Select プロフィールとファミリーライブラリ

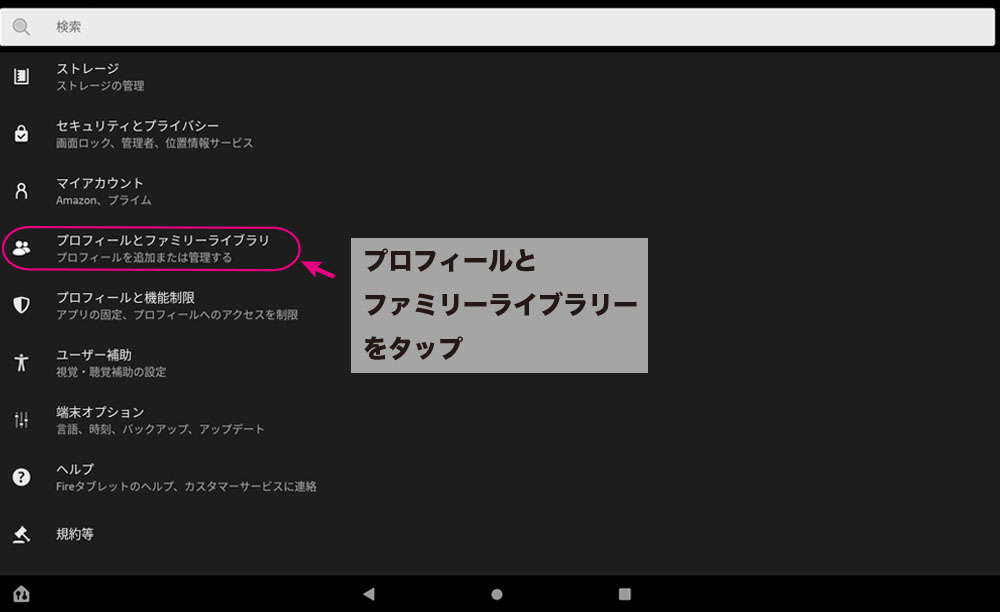pos(163,248)
